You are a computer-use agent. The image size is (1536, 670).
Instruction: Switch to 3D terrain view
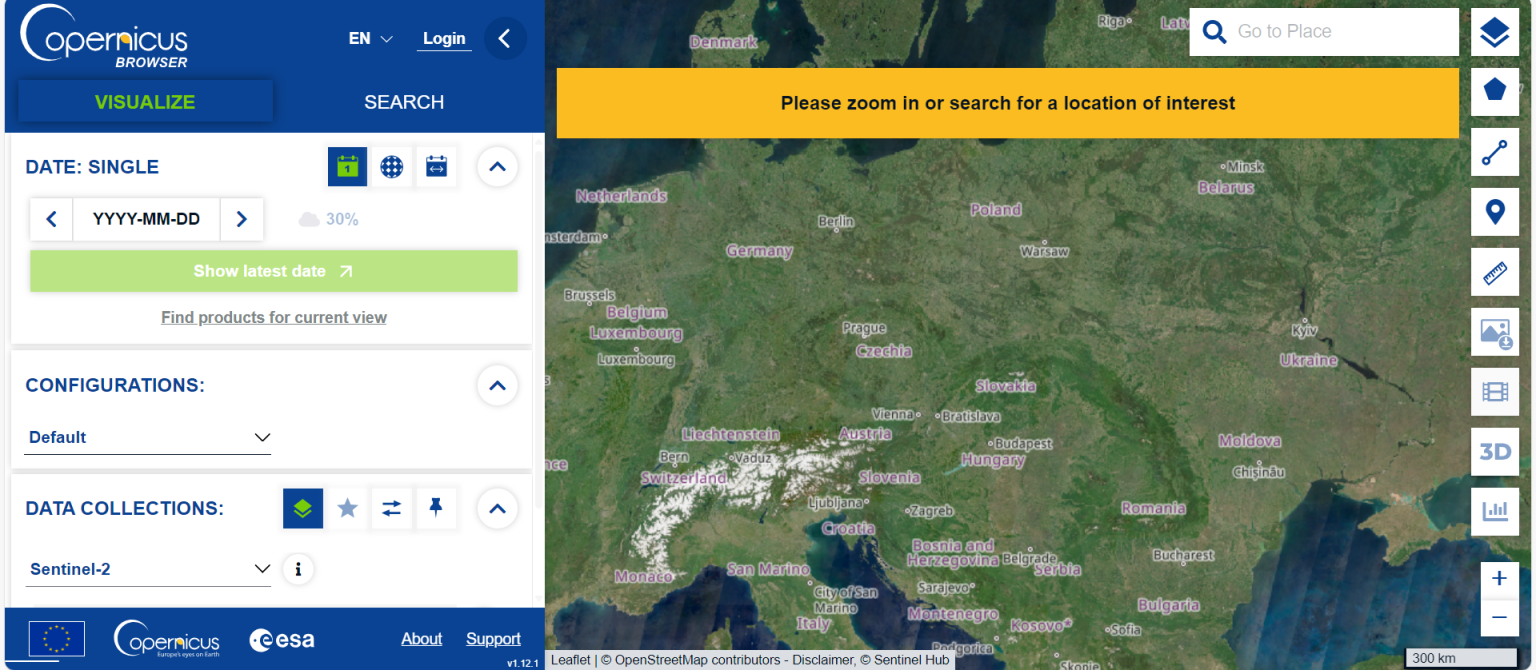(x=1494, y=452)
